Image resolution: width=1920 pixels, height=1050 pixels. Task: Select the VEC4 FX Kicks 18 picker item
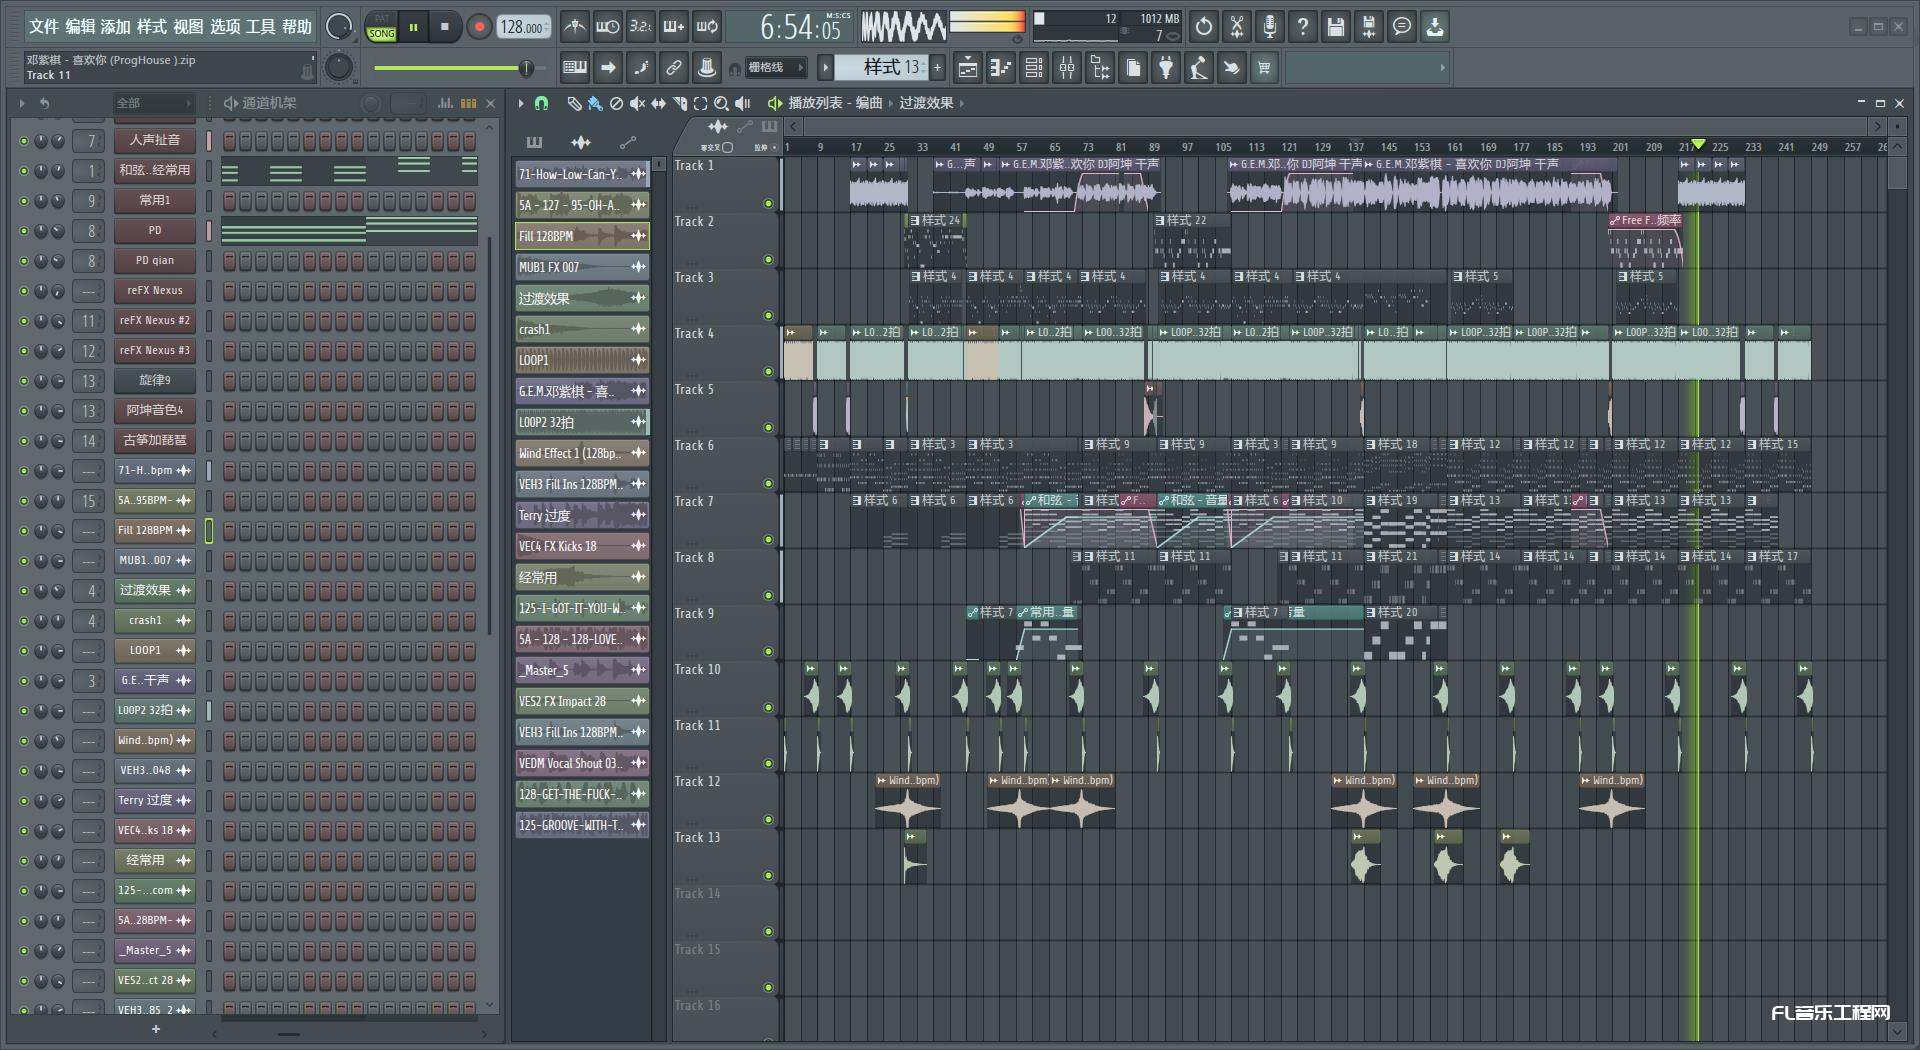pos(582,546)
